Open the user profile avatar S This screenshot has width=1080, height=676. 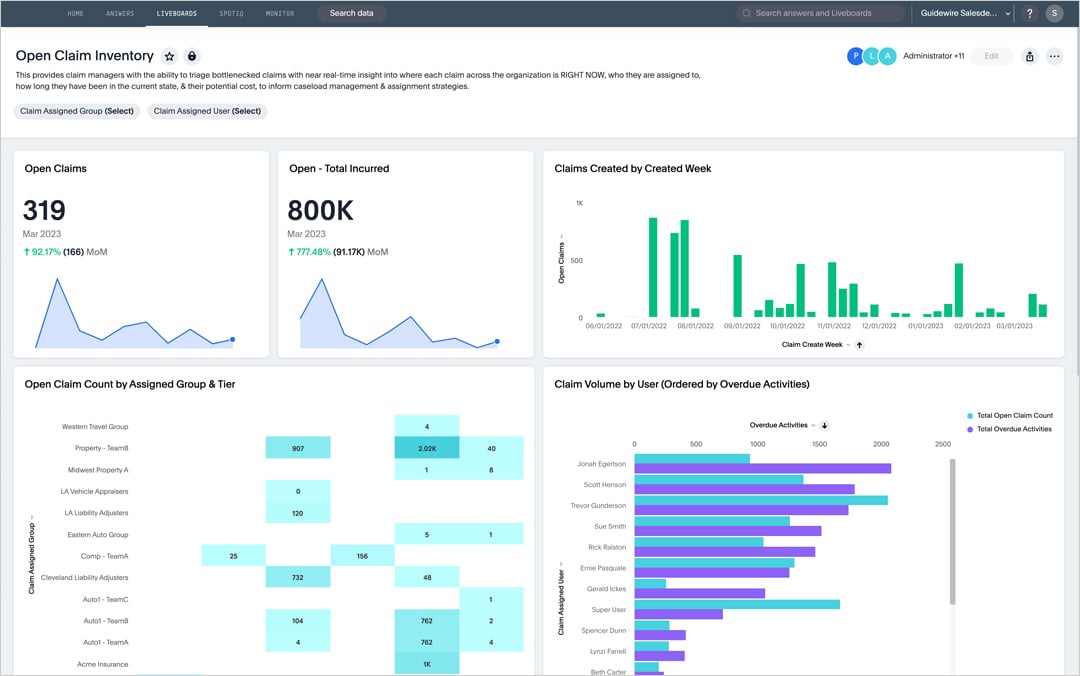click(1054, 14)
